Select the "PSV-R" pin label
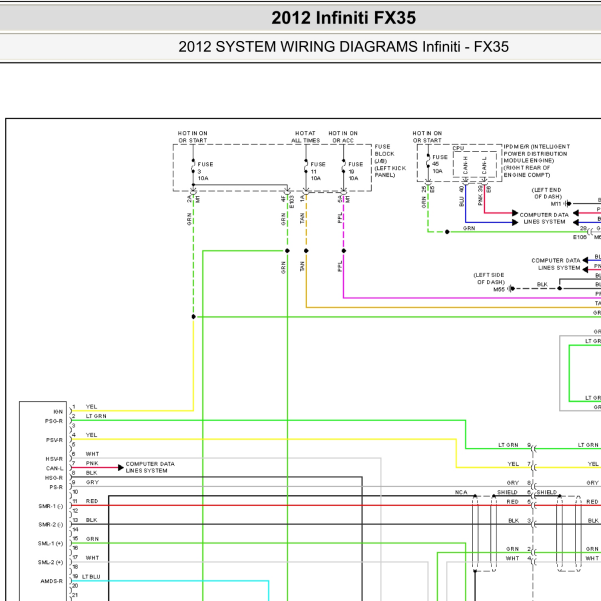601x601 pixels. [54, 440]
